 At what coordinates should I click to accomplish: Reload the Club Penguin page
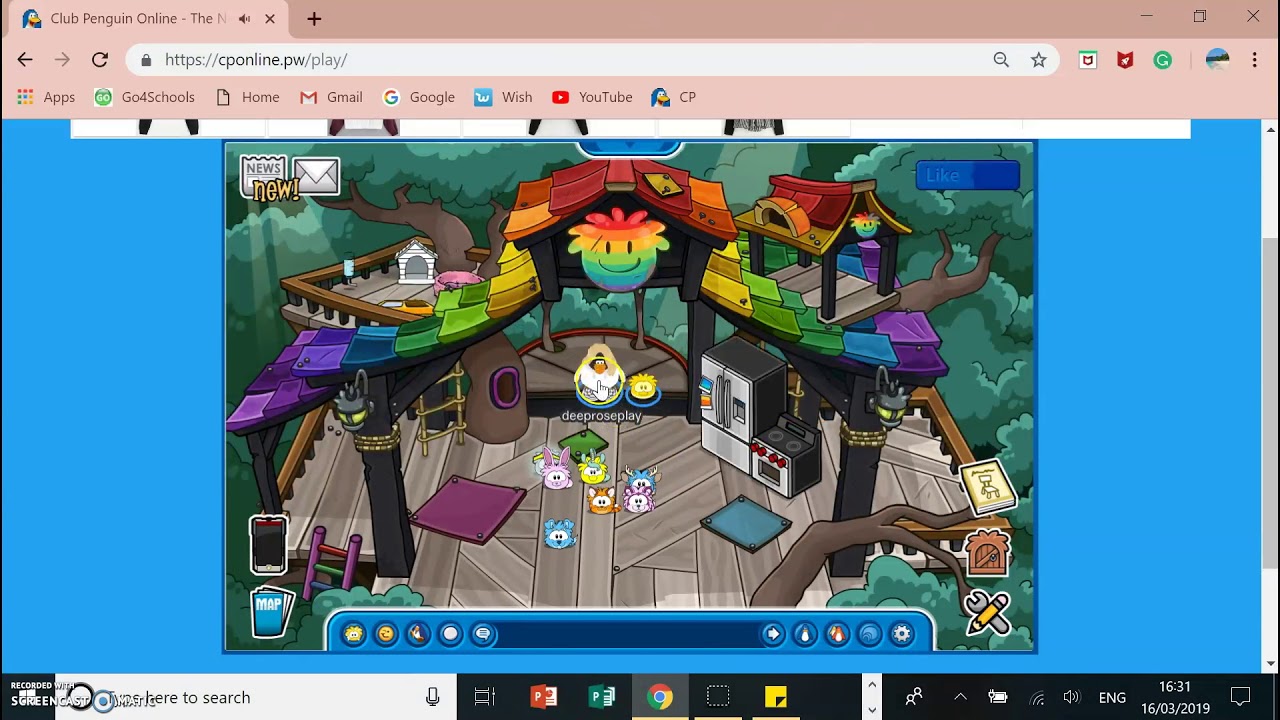pos(100,60)
